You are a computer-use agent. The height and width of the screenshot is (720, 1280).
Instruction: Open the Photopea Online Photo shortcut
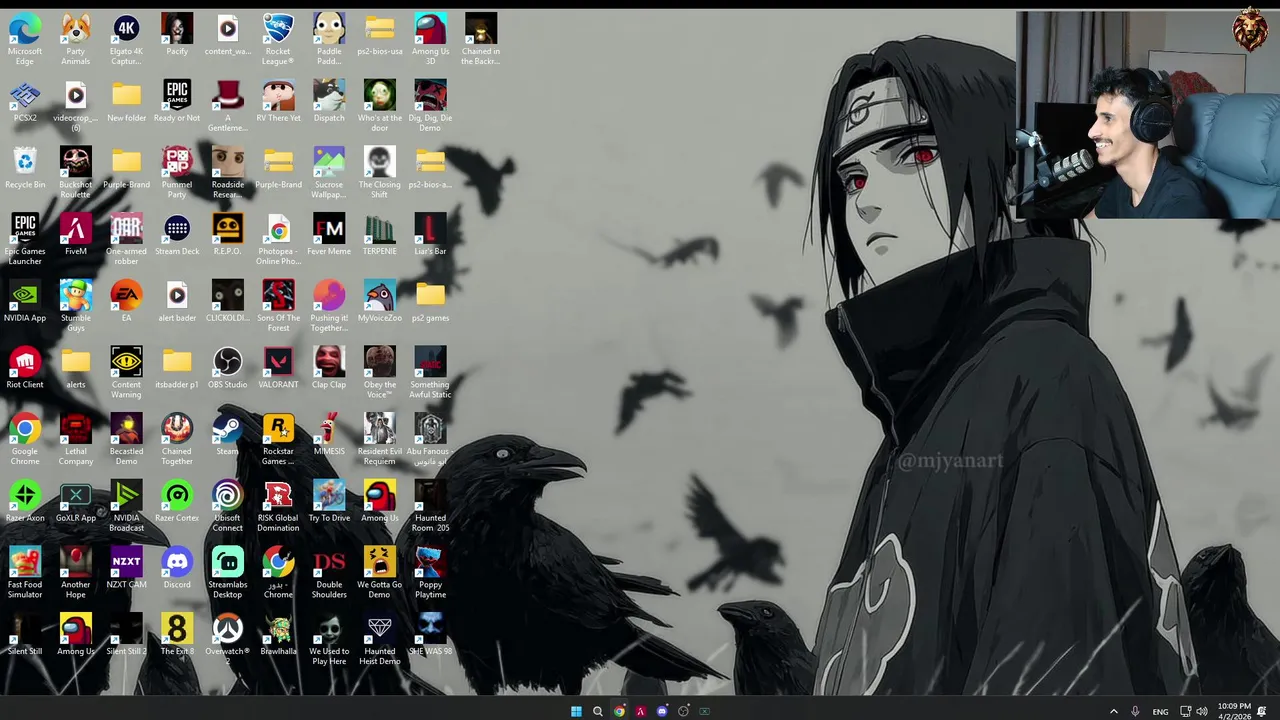pos(278,239)
